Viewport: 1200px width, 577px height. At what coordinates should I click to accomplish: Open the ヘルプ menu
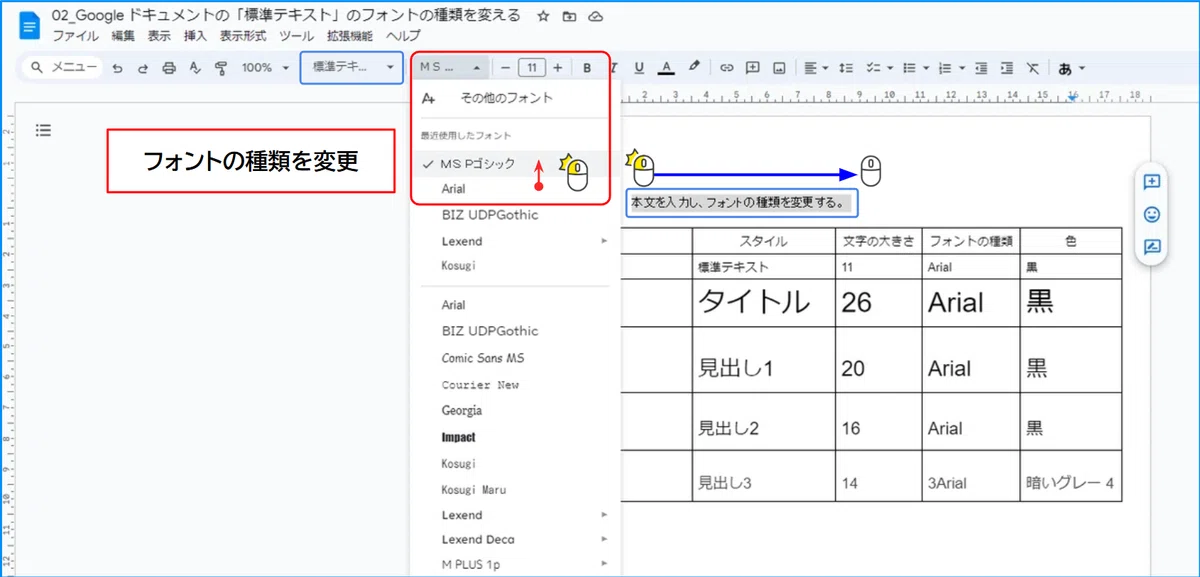point(403,36)
